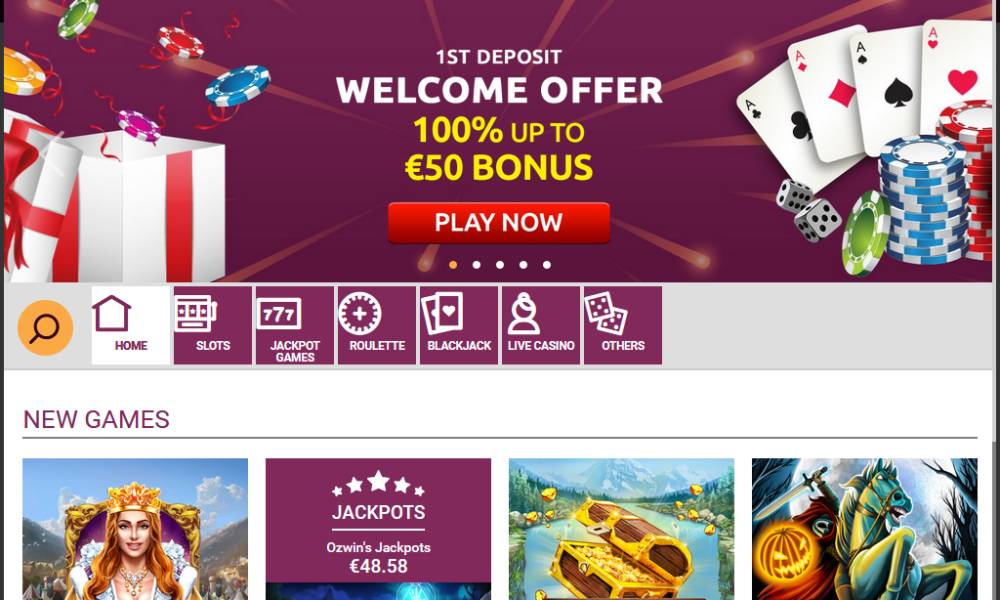The width and height of the screenshot is (1000, 600).
Task: Jump to the fifth banner slide dot
Action: [x=547, y=265]
